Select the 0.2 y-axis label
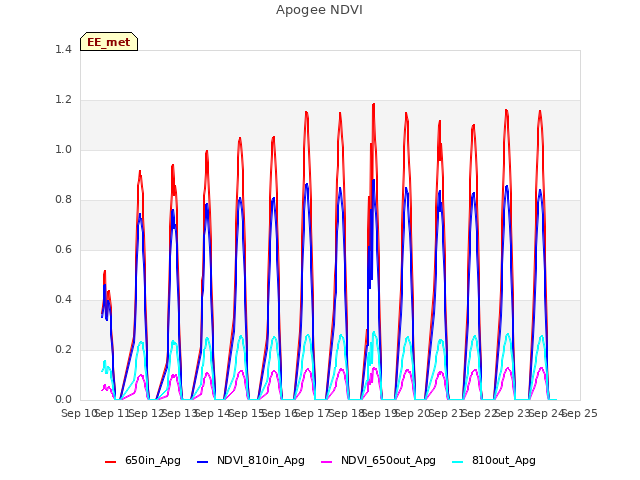 pyautogui.click(x=63, y=349)
